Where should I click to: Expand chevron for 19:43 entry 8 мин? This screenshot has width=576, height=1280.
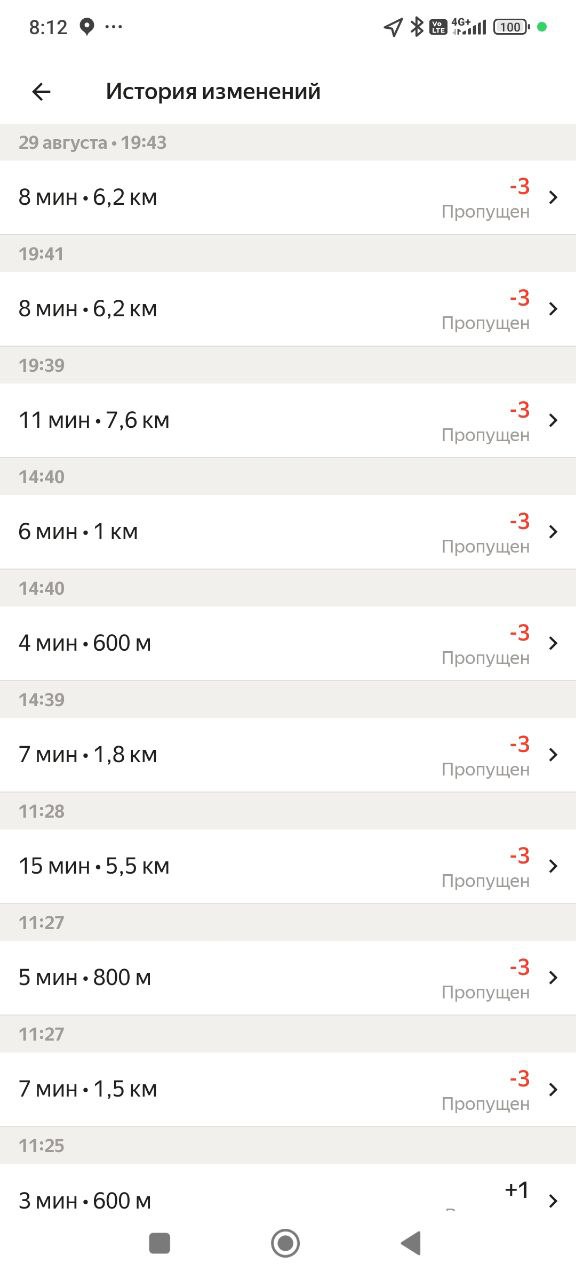point(554,198)
